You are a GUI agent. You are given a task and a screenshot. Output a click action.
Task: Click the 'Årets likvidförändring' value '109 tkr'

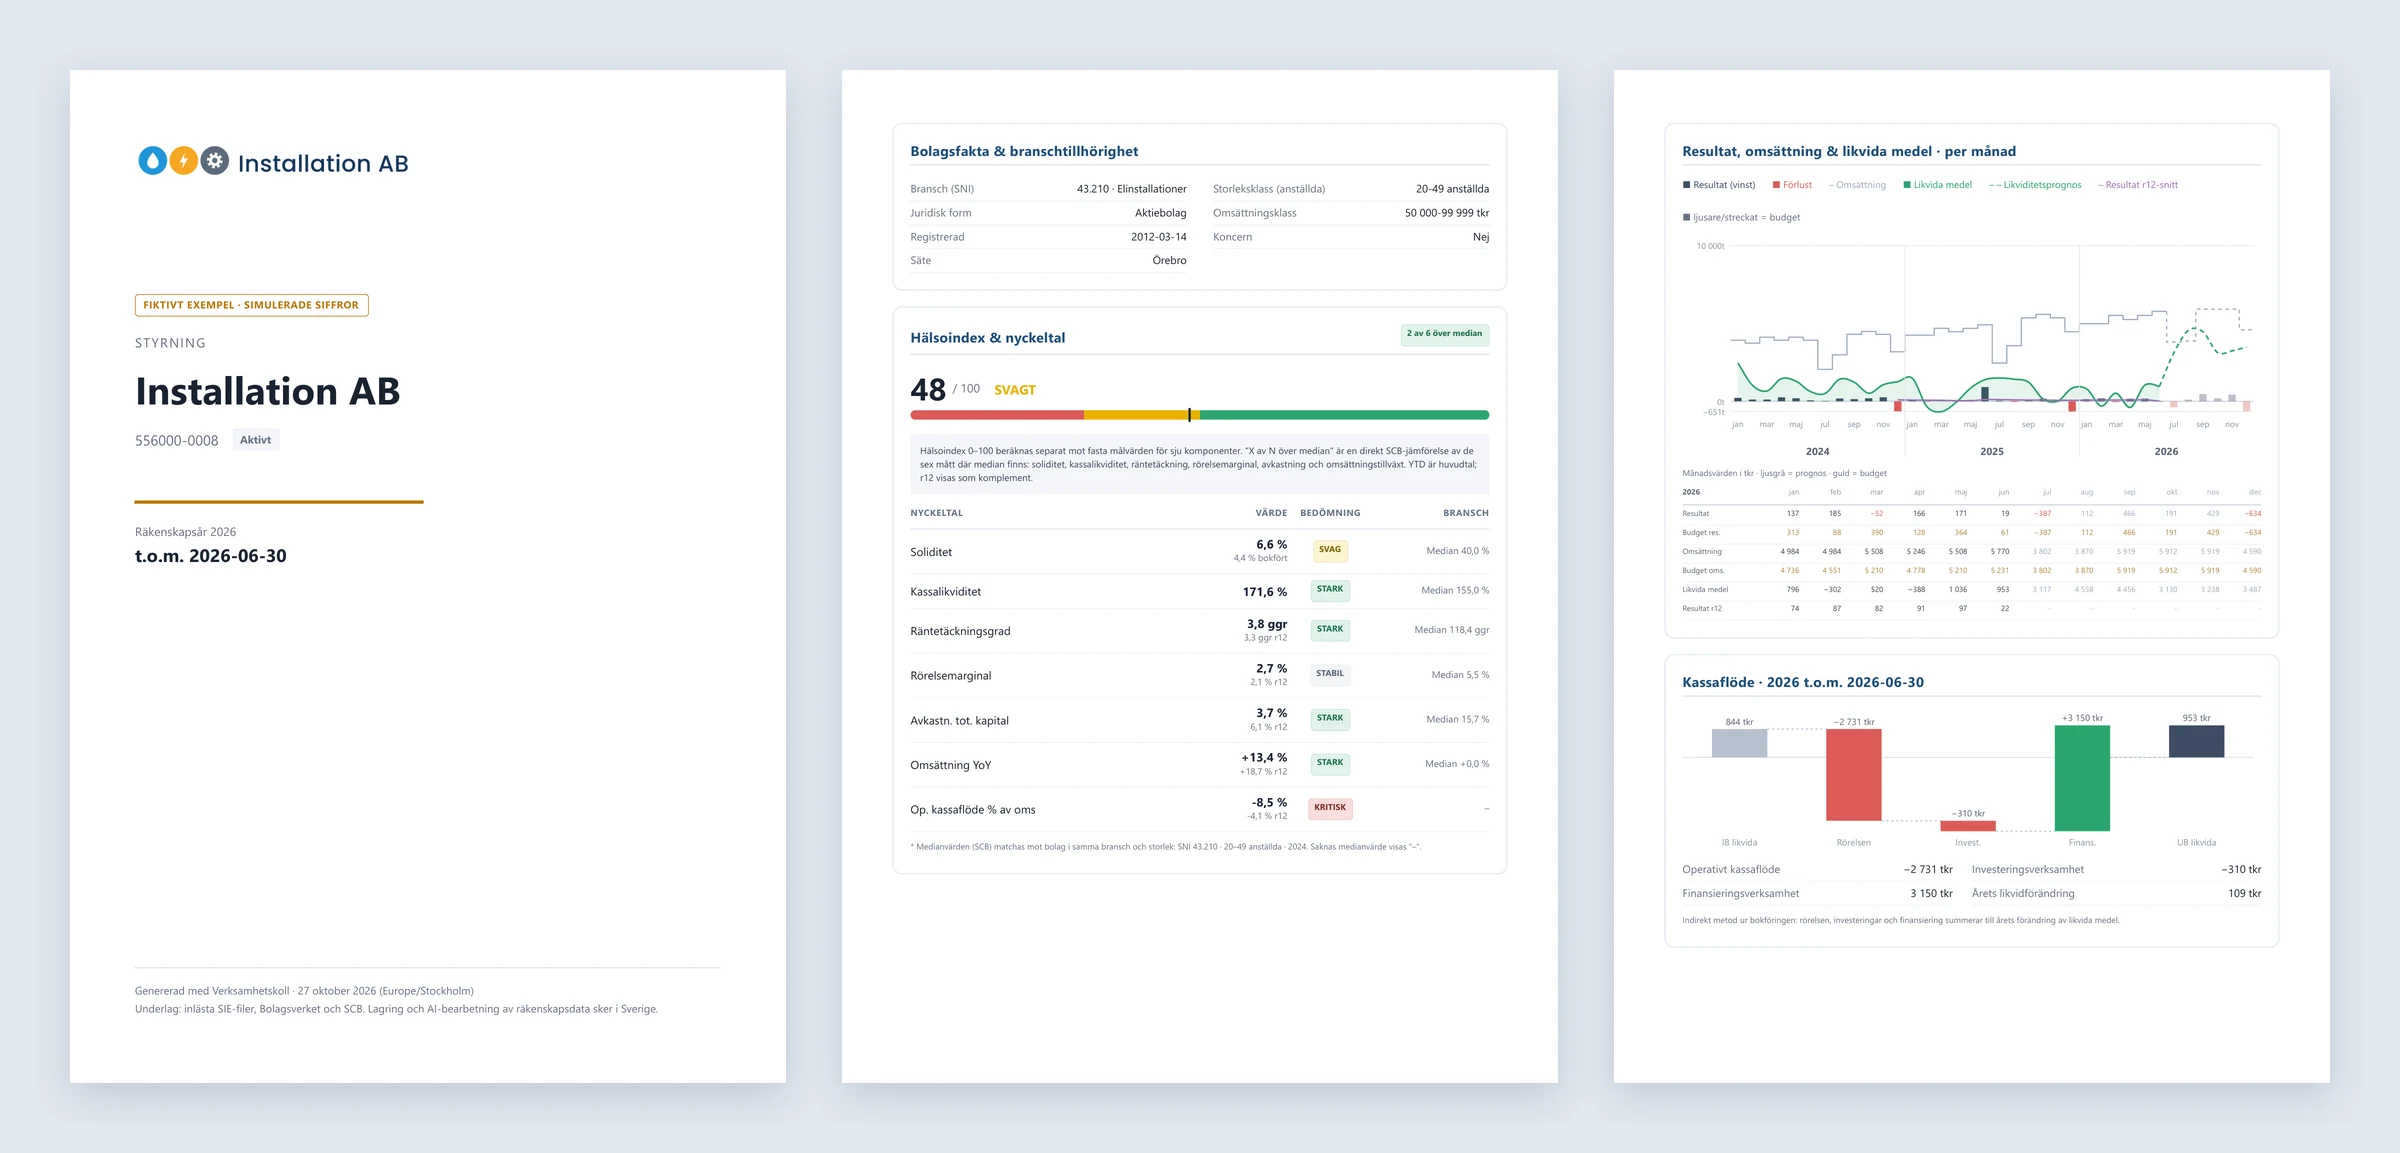click(x=2244, y=894)
